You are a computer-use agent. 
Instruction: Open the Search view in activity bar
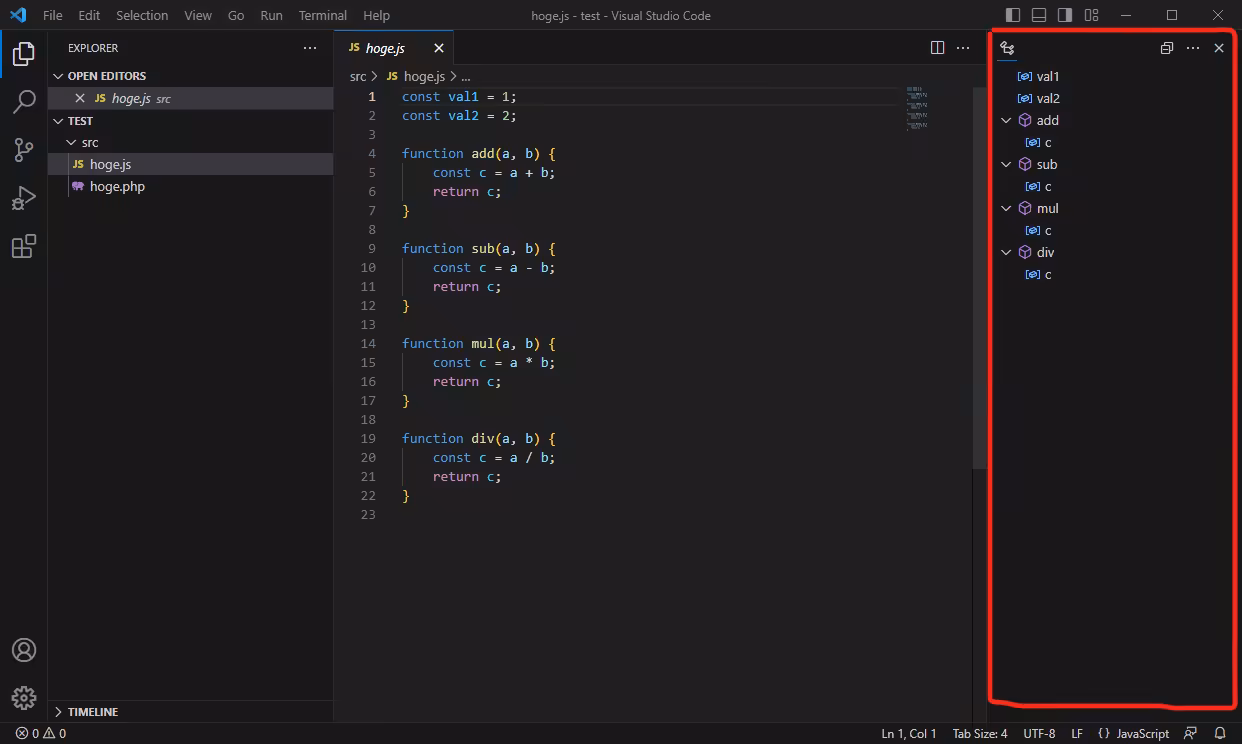click(24, 102)
